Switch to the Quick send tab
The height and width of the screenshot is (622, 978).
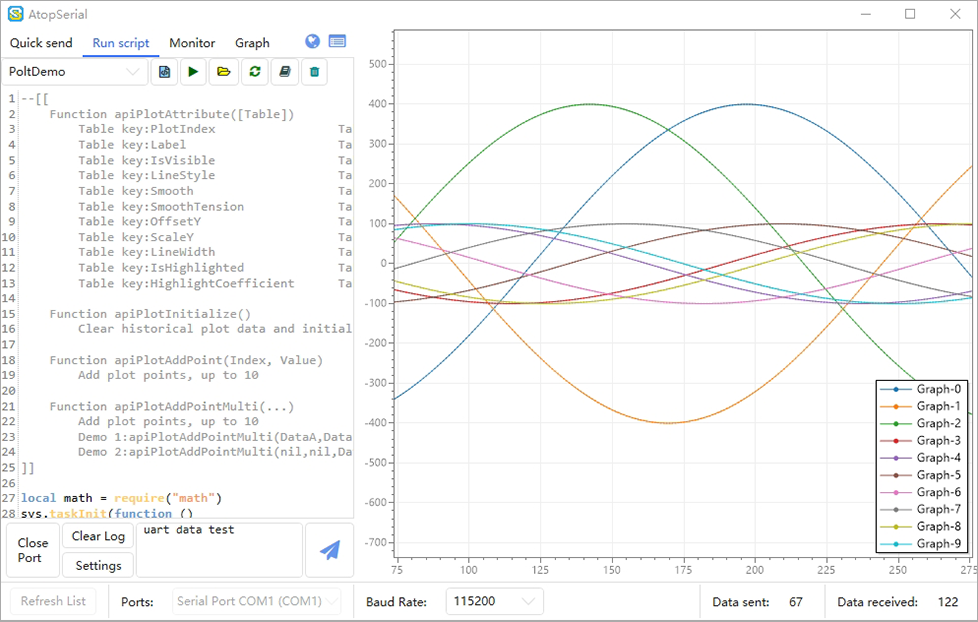coord(41,43)
